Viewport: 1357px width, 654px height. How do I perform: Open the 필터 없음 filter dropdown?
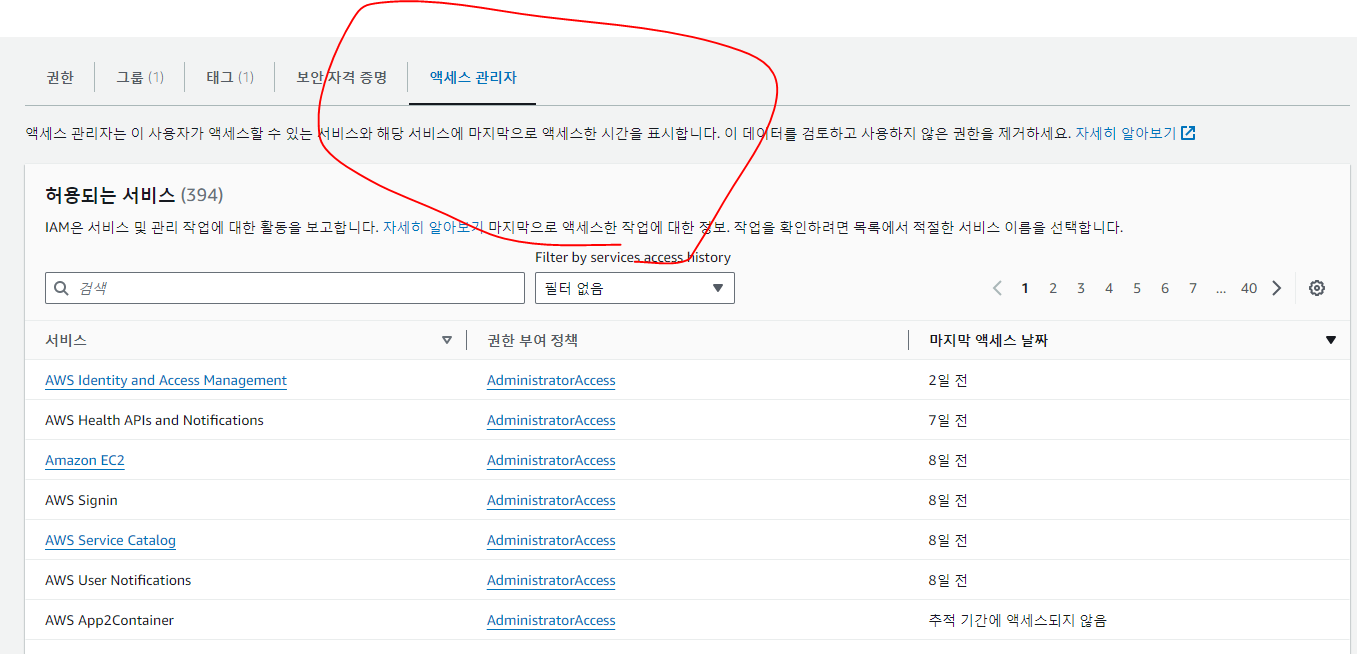[x=635, y=288]
